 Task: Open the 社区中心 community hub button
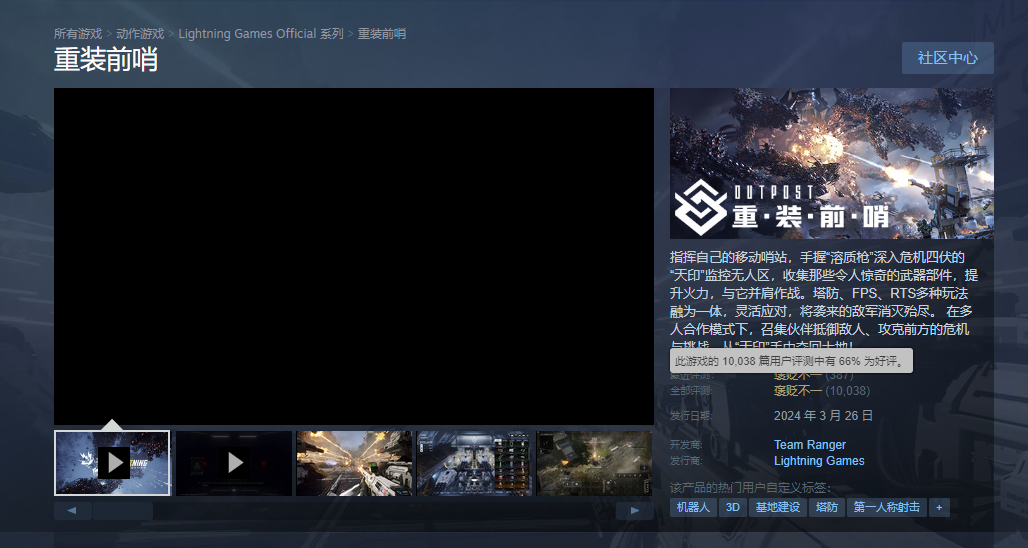[947, 58]
